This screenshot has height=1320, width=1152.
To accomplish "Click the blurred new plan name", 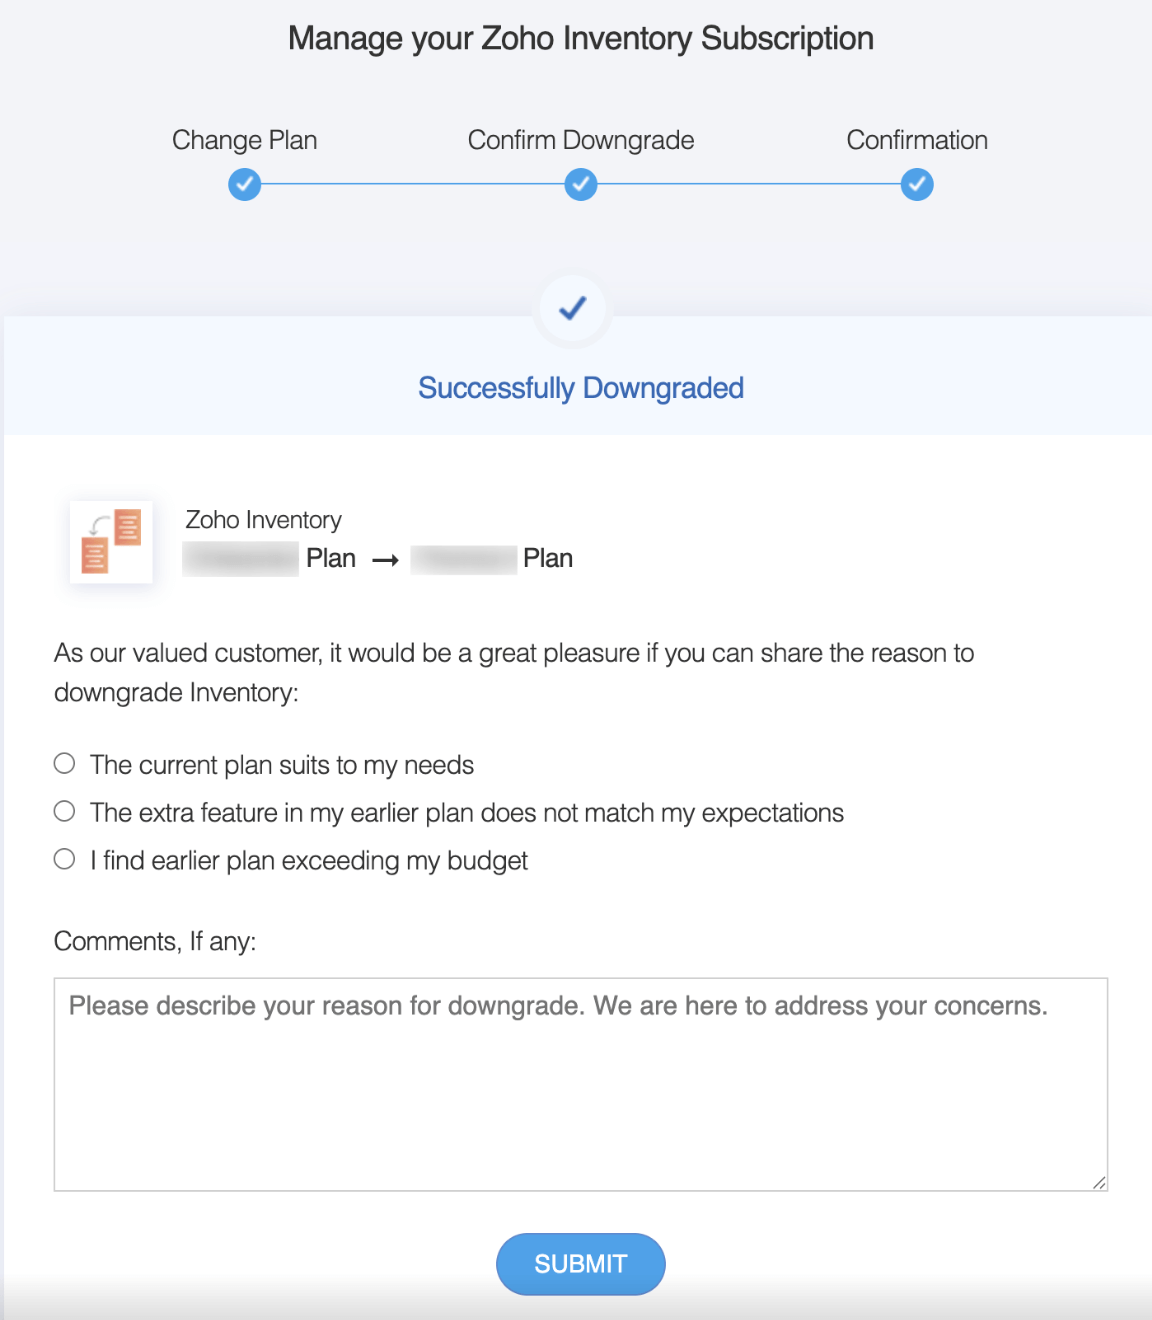I will pos(464,558).
